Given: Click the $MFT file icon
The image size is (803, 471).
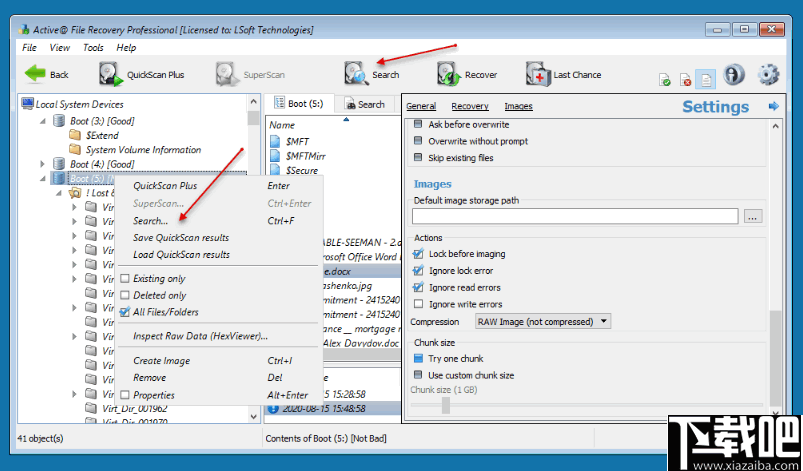Looking at the screenshot, I should click(275, 141).
